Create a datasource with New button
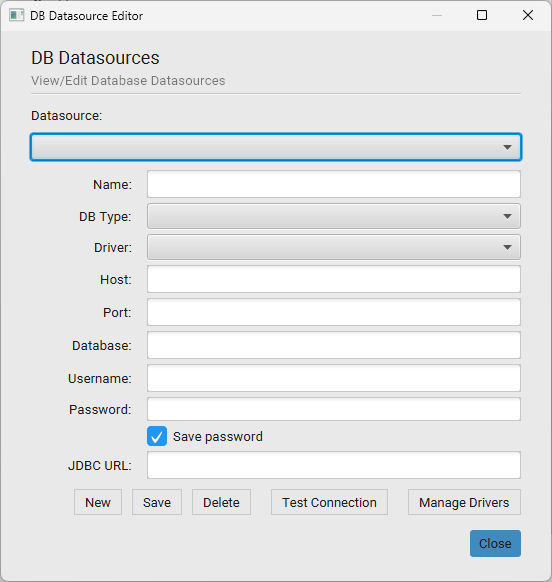The width and height of the screenshot is (552, 582). [98, 502]
